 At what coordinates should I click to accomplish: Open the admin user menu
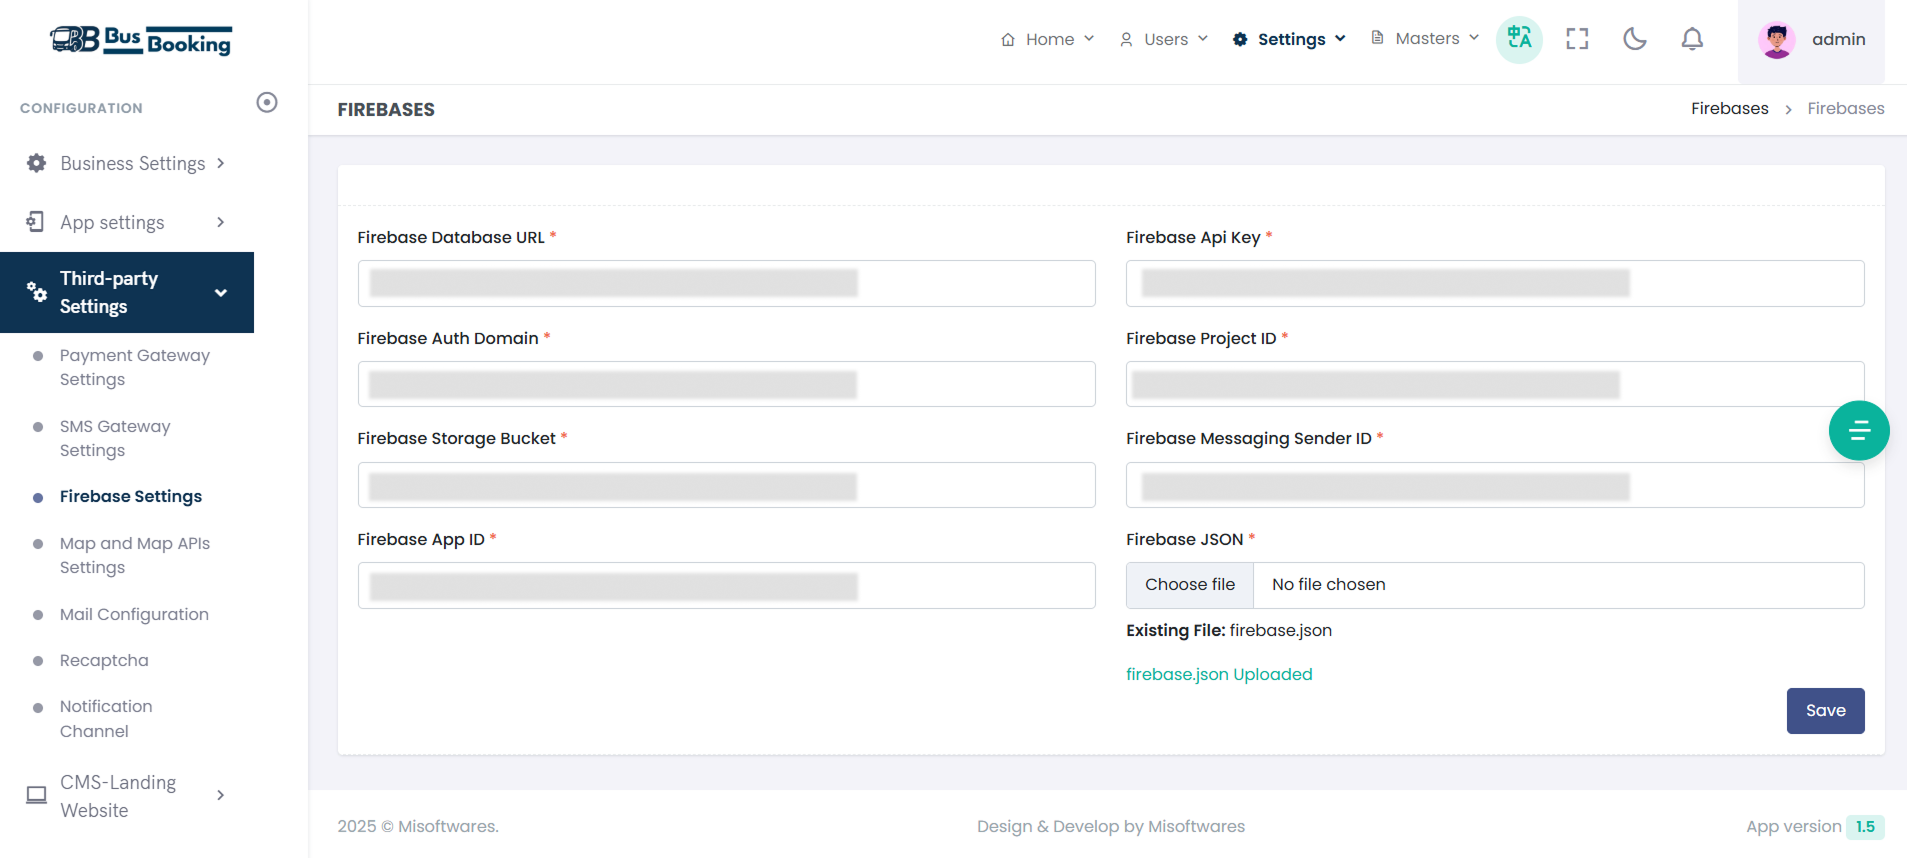[x=1811, y=40]
